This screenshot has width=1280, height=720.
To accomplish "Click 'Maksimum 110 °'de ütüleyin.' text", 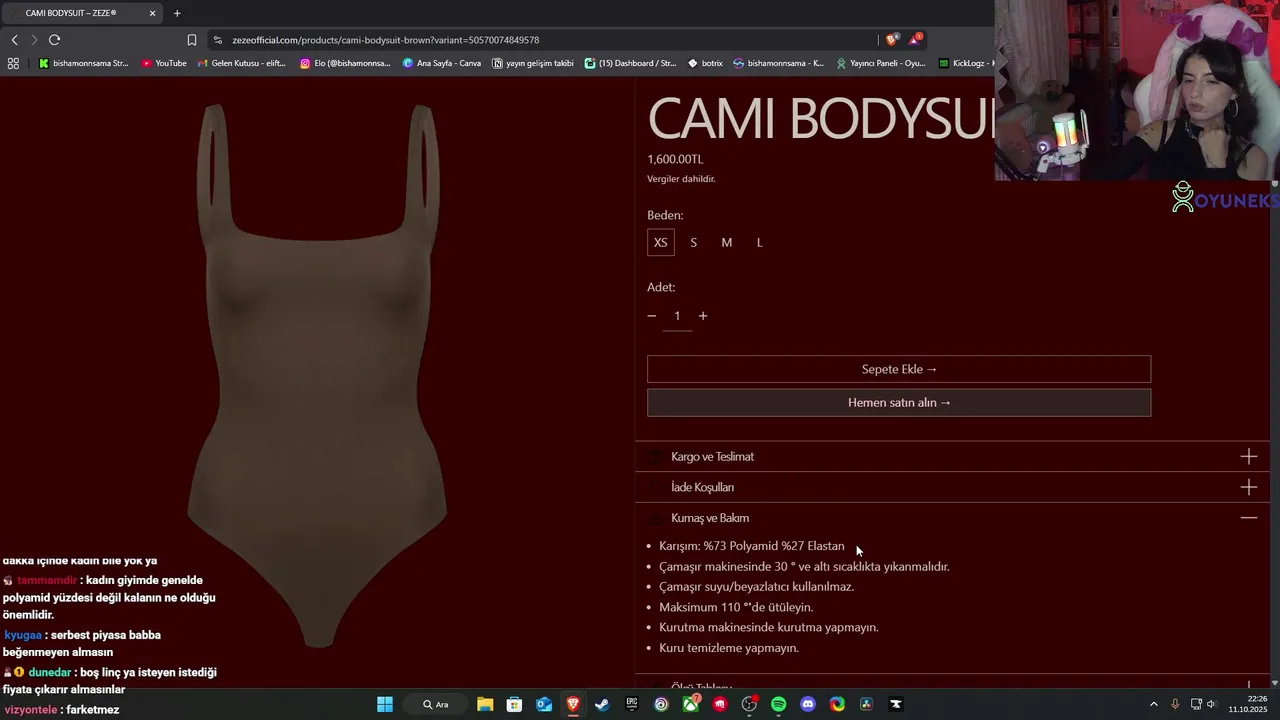I will 736,607.
